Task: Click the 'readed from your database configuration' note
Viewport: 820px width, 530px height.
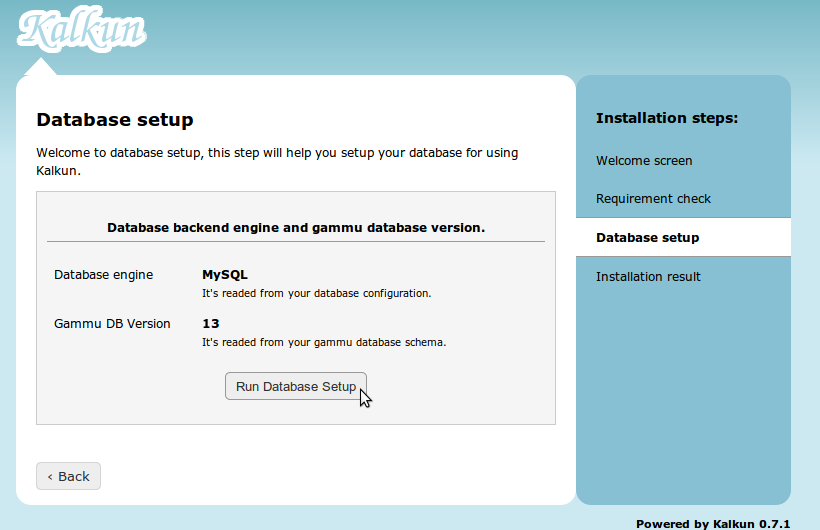Action: point(316,294)
